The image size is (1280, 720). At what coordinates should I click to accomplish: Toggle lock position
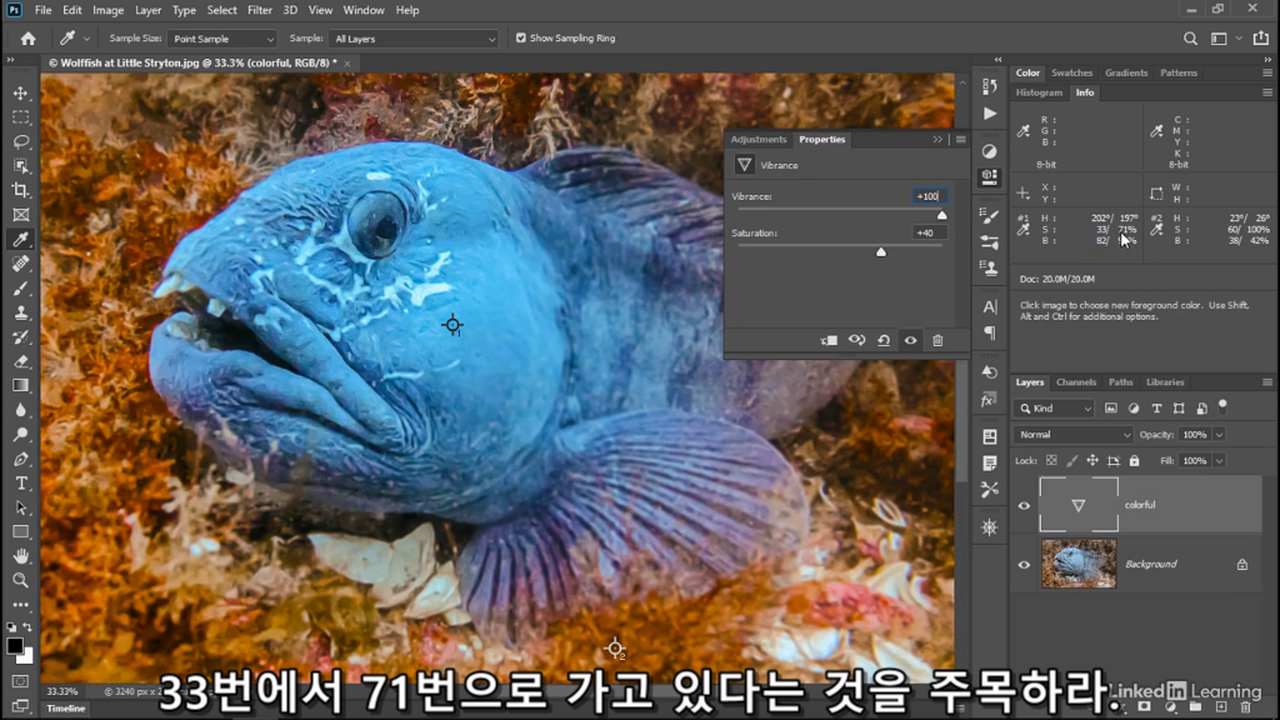[x=1092, y=461]
